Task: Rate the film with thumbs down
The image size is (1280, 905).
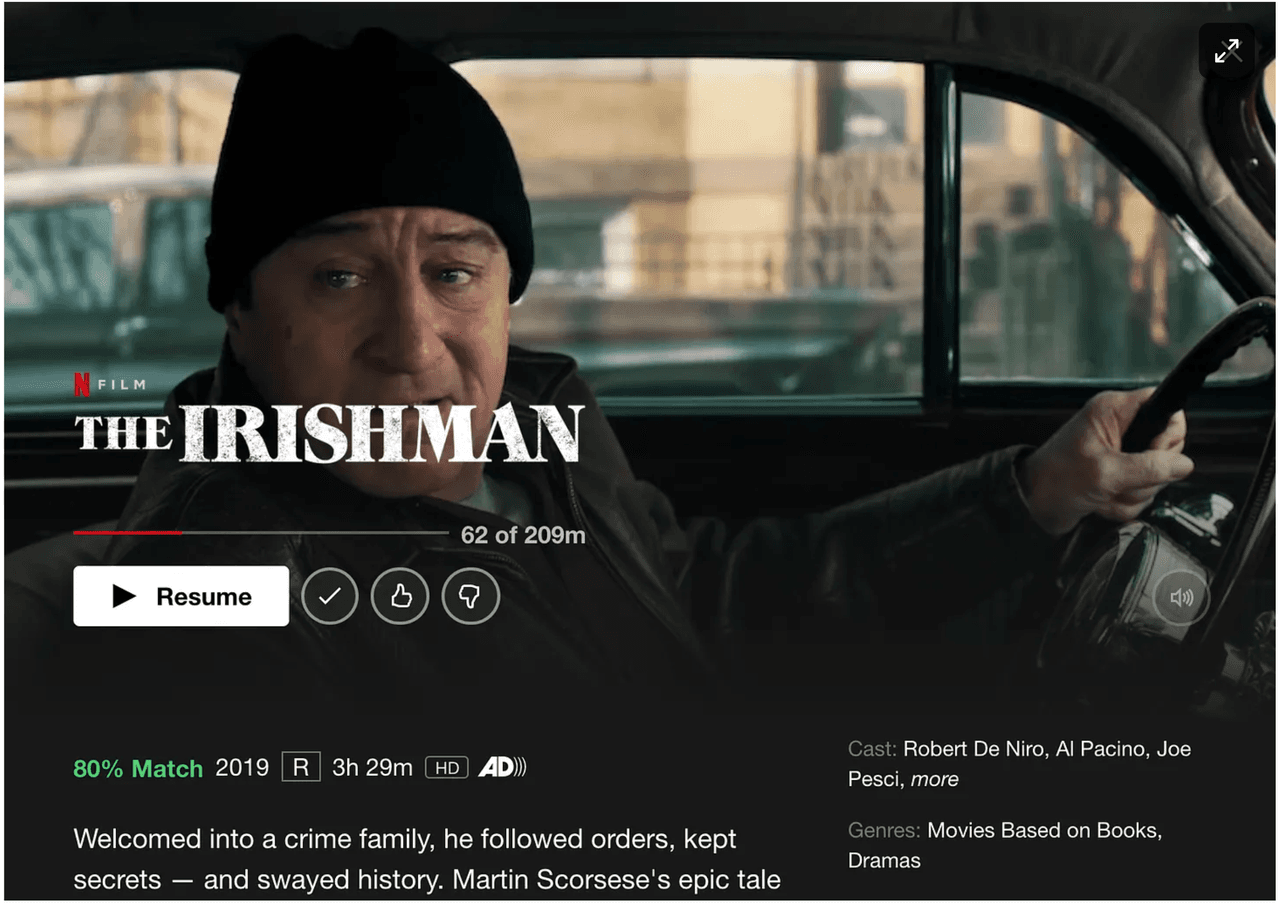Action: click(470, 596)
